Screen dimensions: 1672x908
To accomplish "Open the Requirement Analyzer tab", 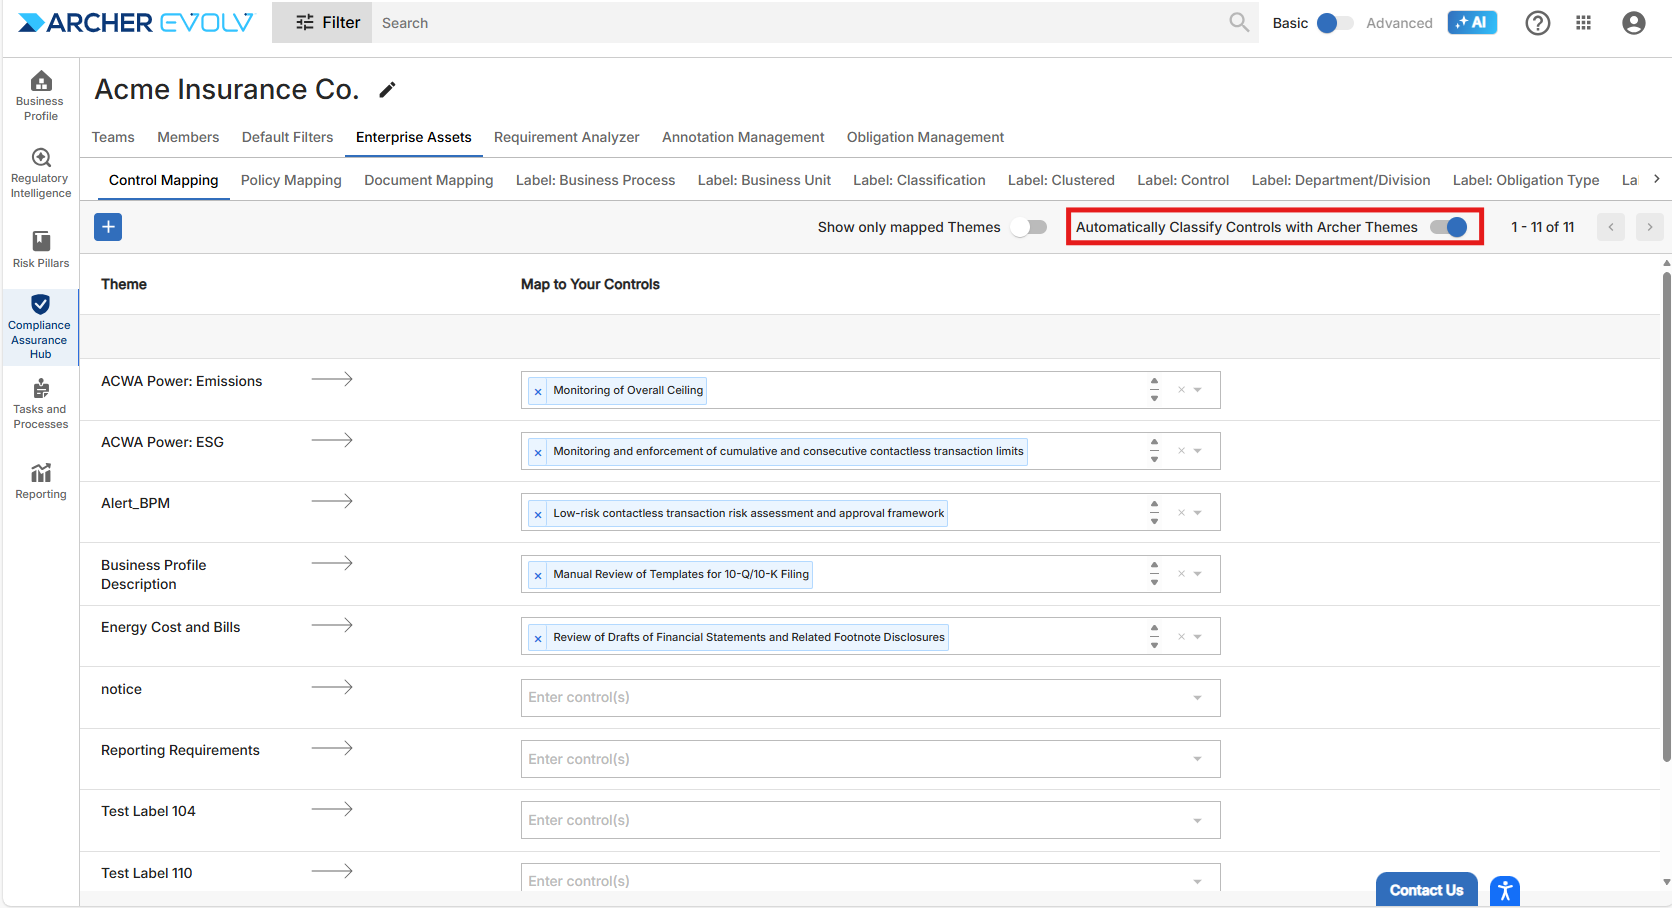I will pyautogui.click(x=566, y=137).
